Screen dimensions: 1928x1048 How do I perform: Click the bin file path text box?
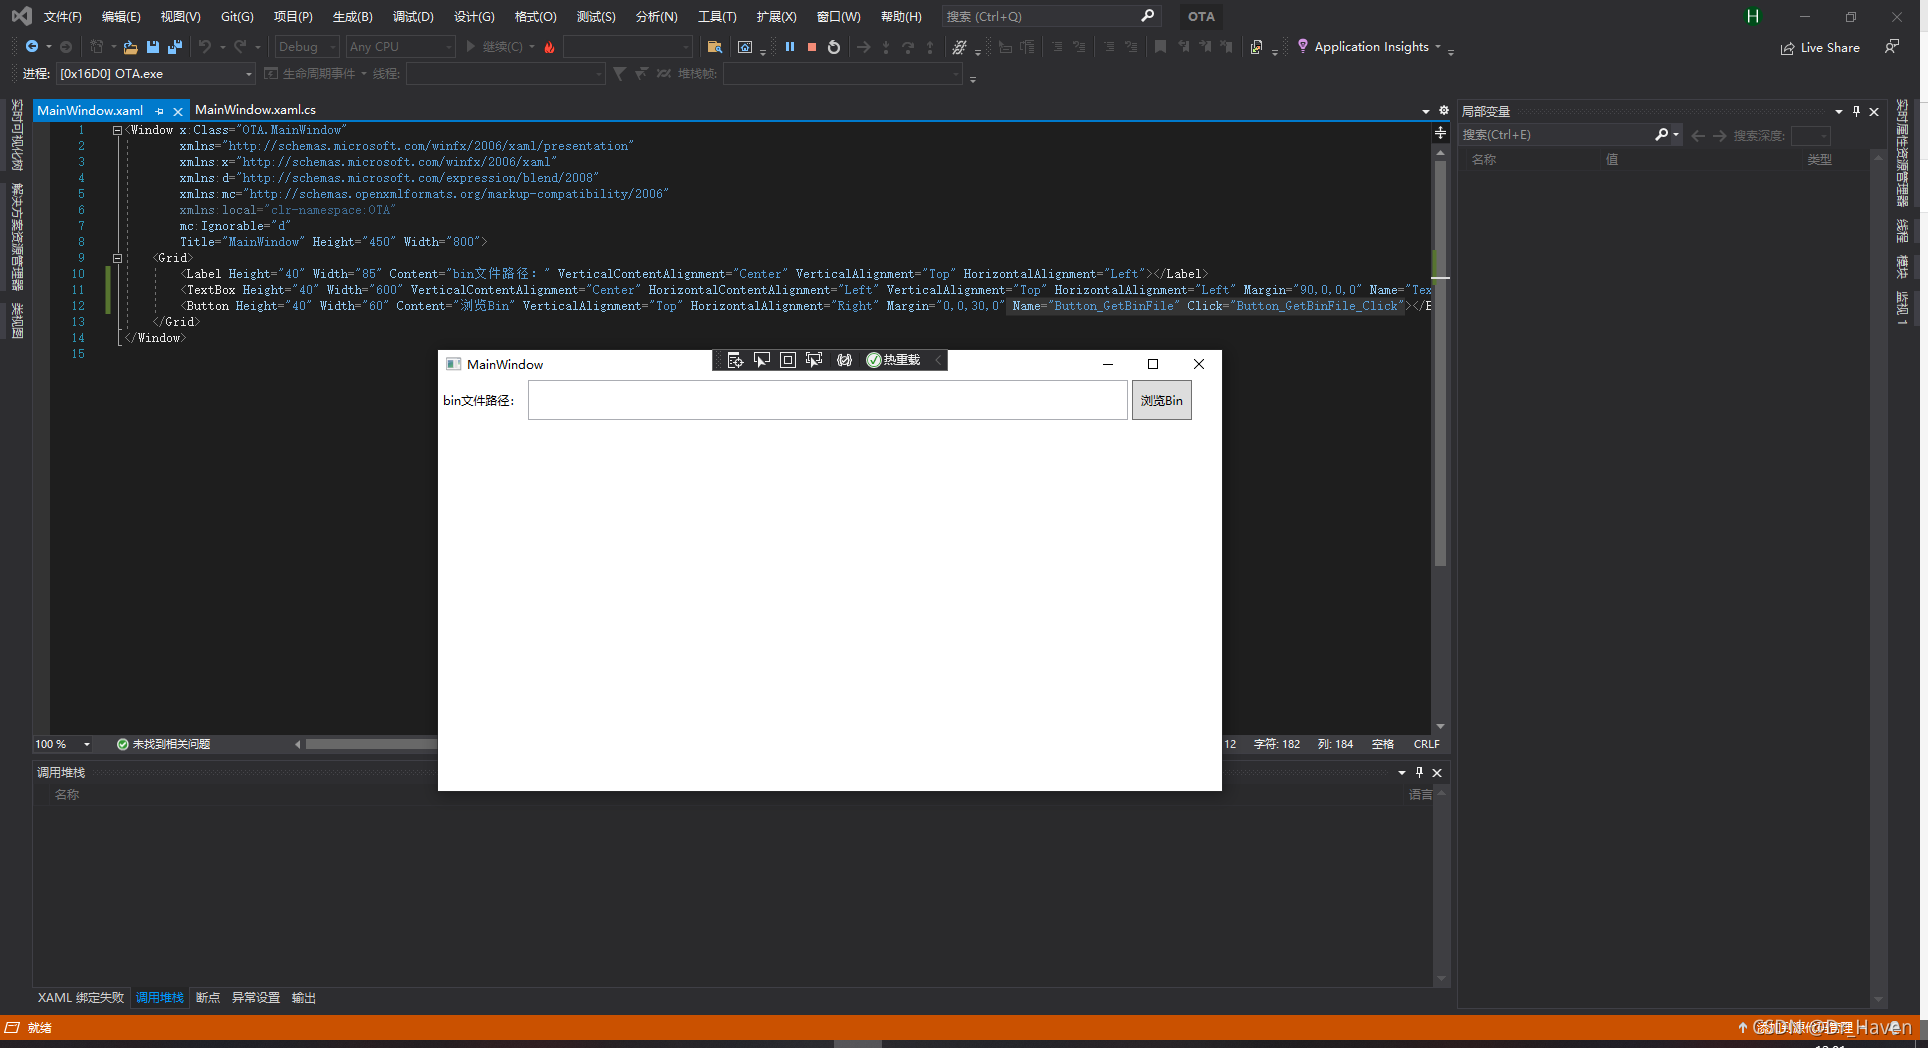pyautogui.click(x=828, y=400)
